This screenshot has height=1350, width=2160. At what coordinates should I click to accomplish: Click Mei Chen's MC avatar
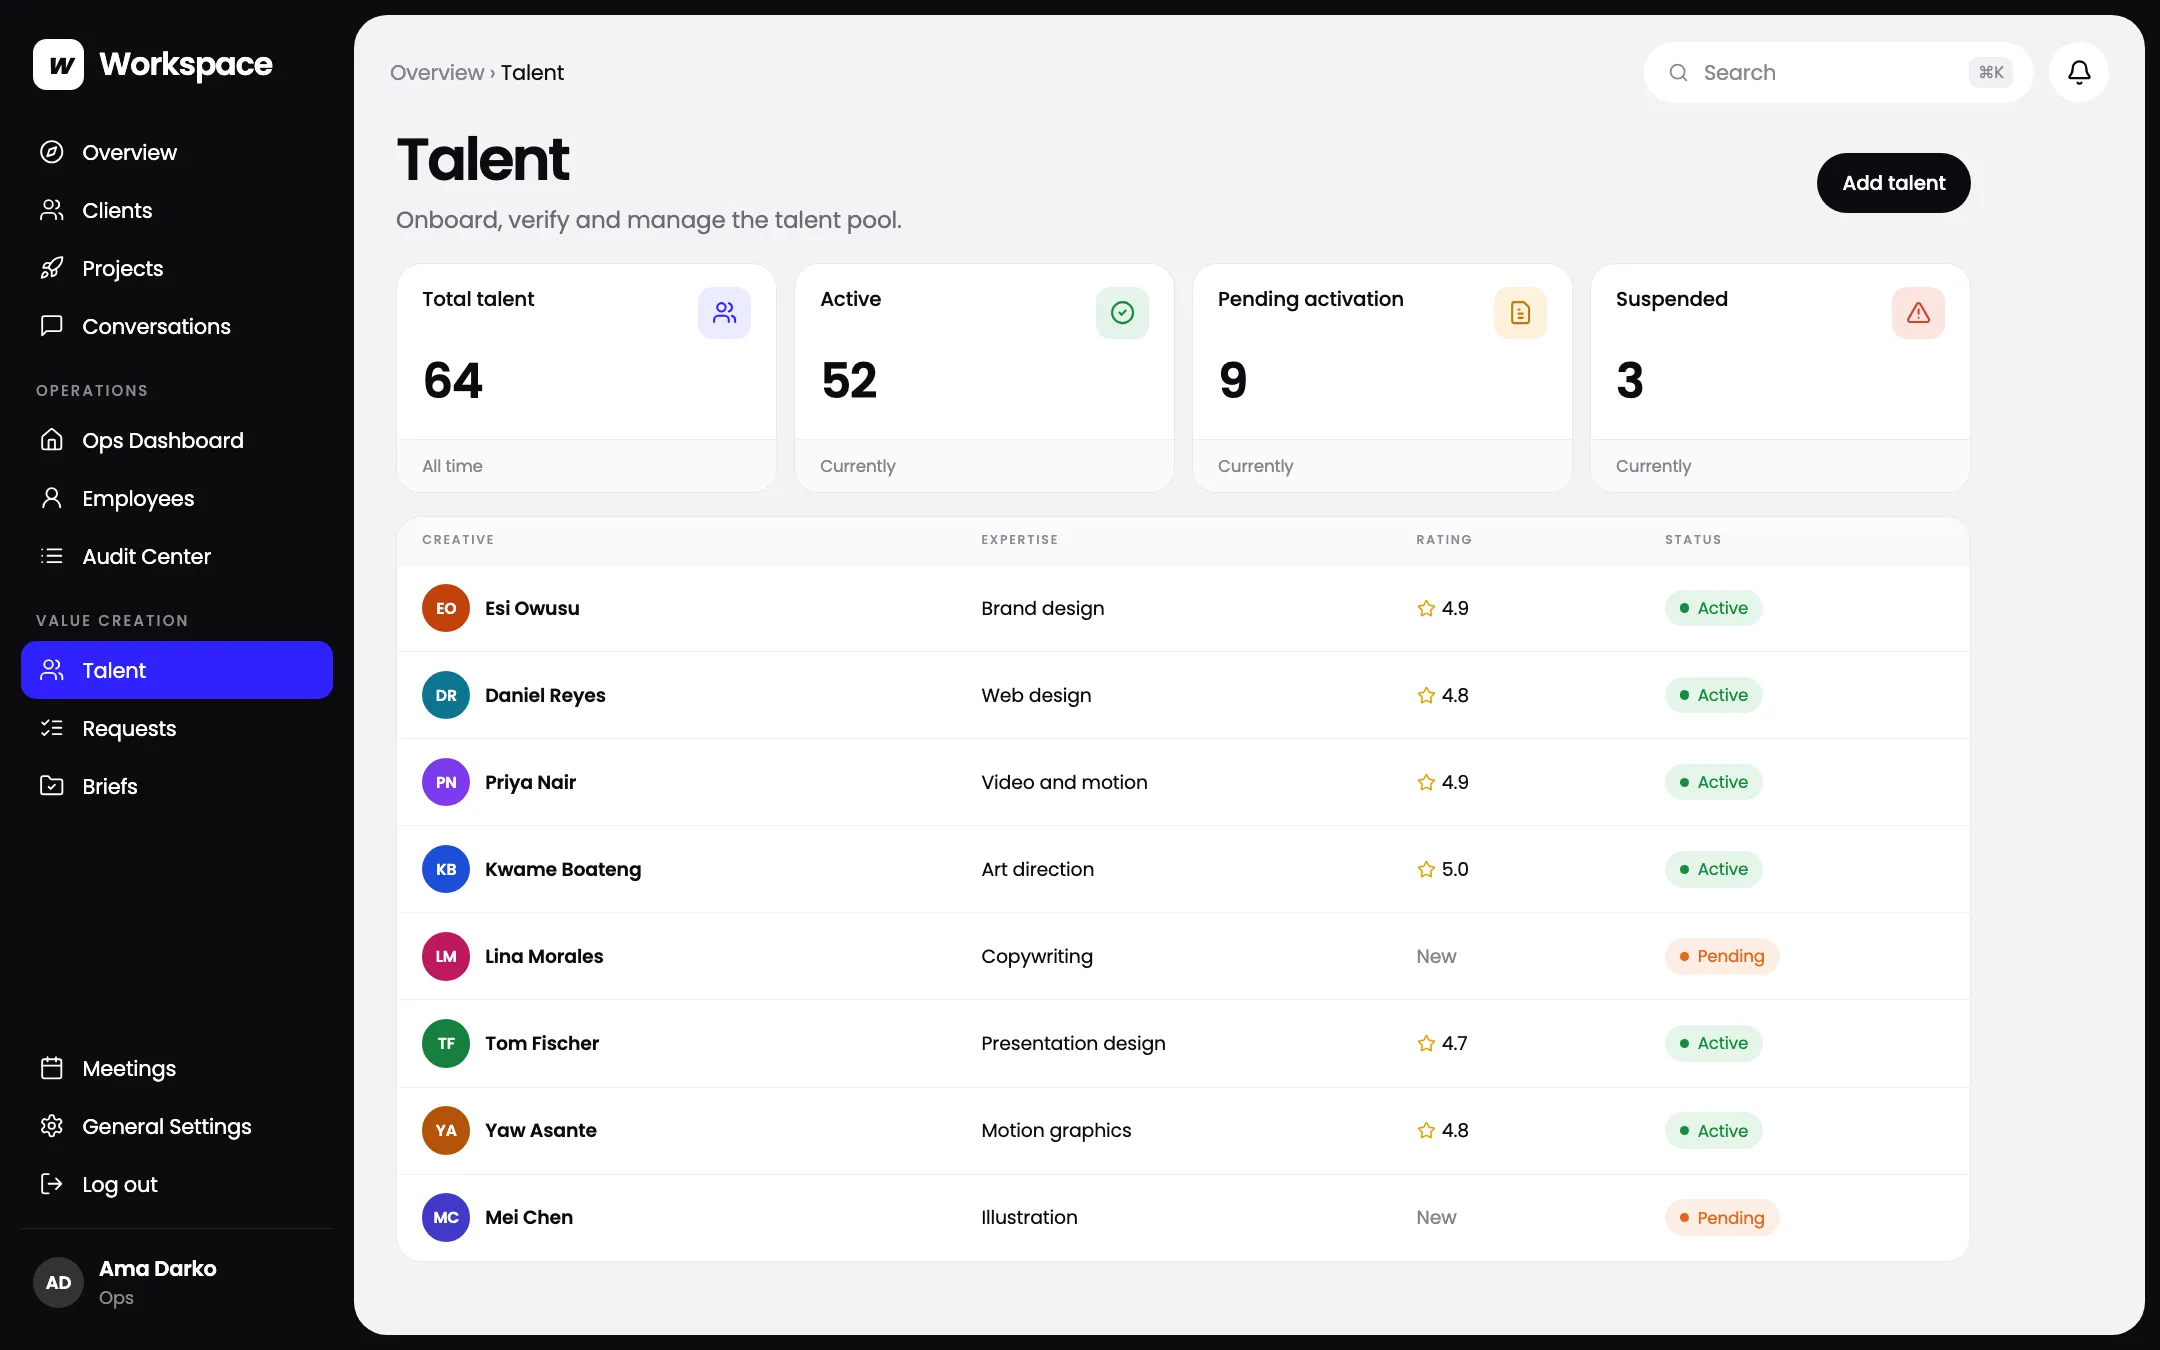coord(446,1217)
